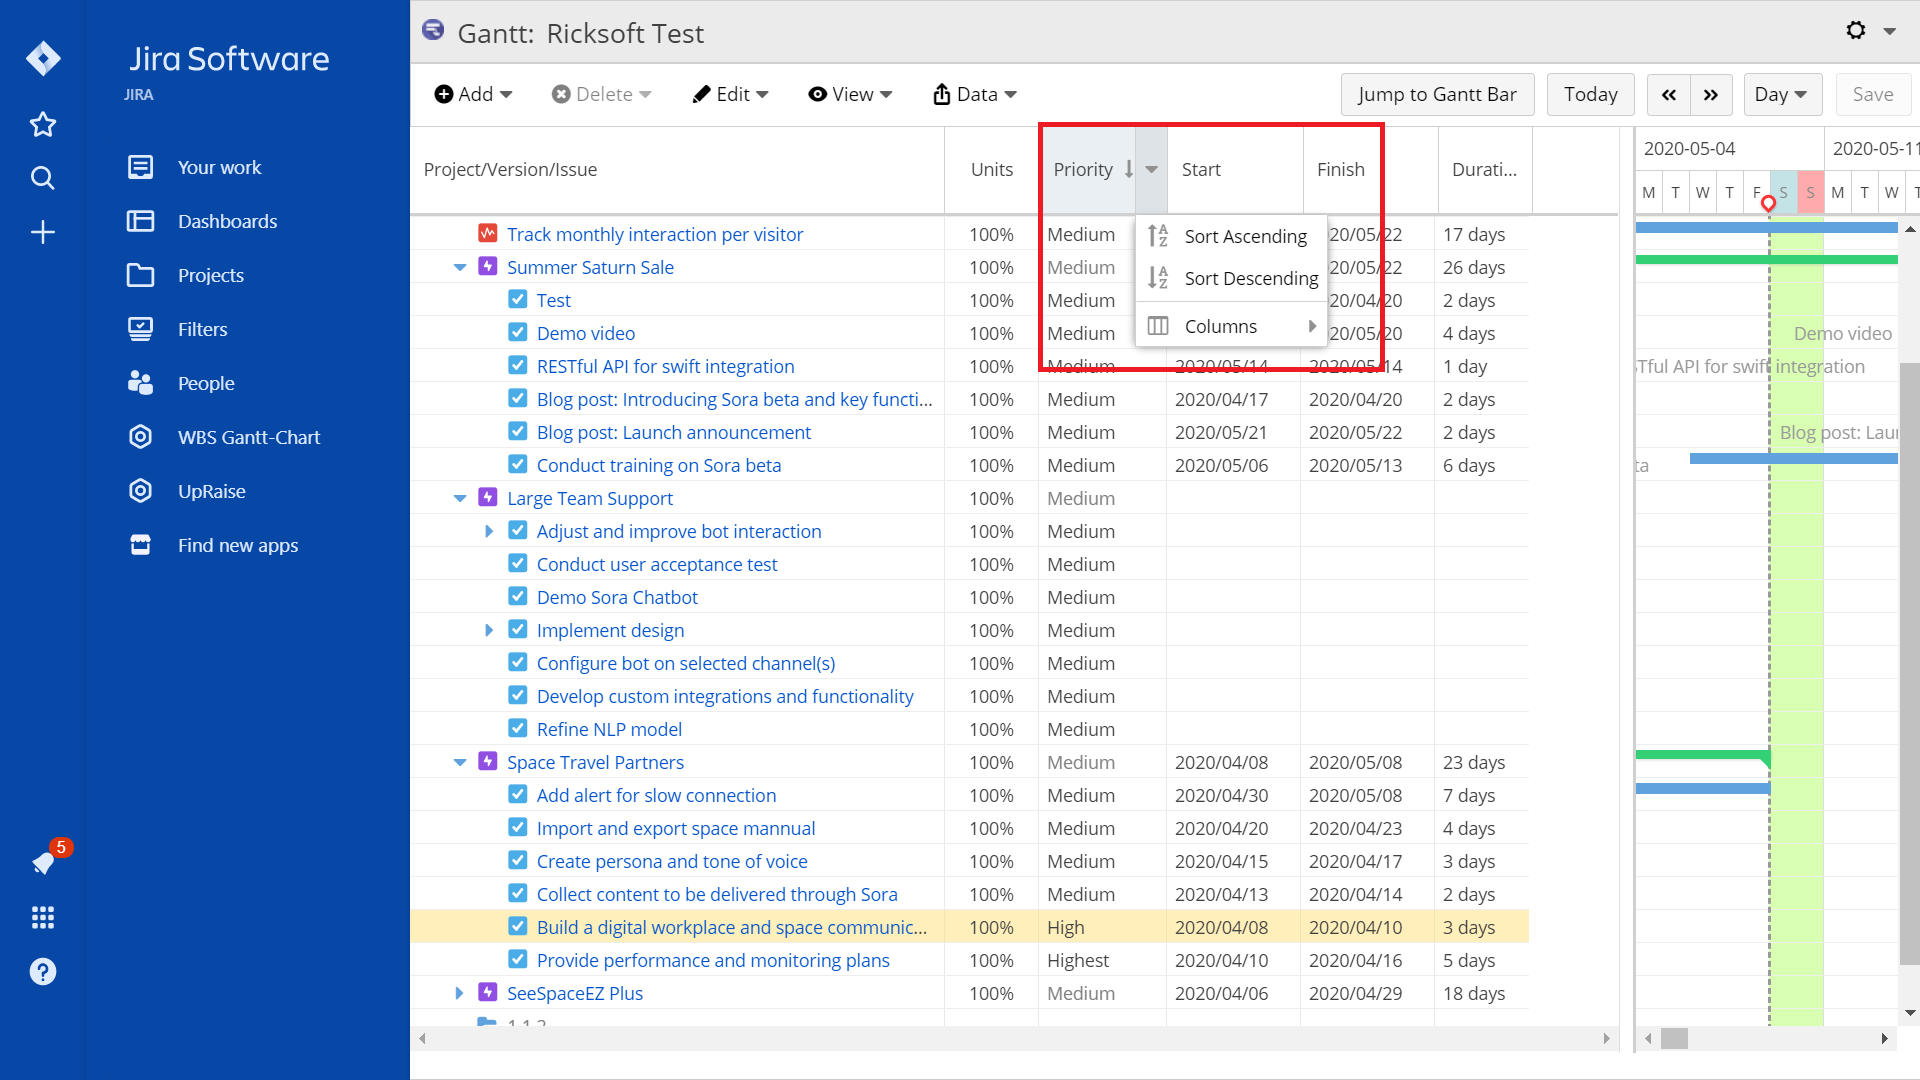Click the green summary bar of Space Travel Partners
This screenshot has height=1080, width=1920.
pyautogui.click(x=1702, y=755)
